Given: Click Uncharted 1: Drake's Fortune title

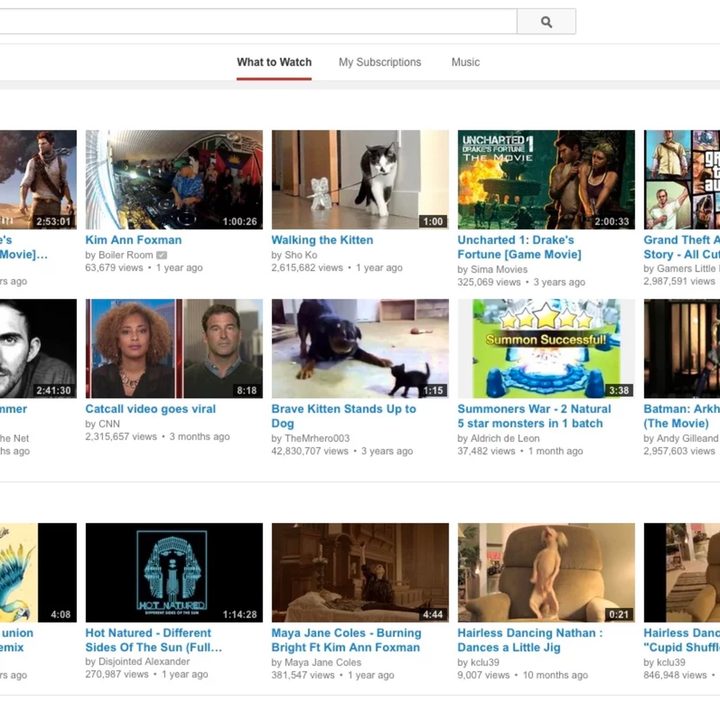Looking at the screenshot, I should click(x=519, y=247).
